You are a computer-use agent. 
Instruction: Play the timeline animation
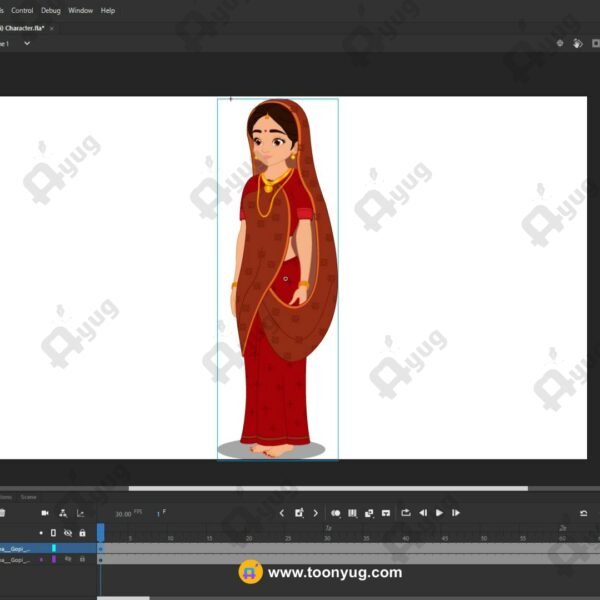[439, 513]
